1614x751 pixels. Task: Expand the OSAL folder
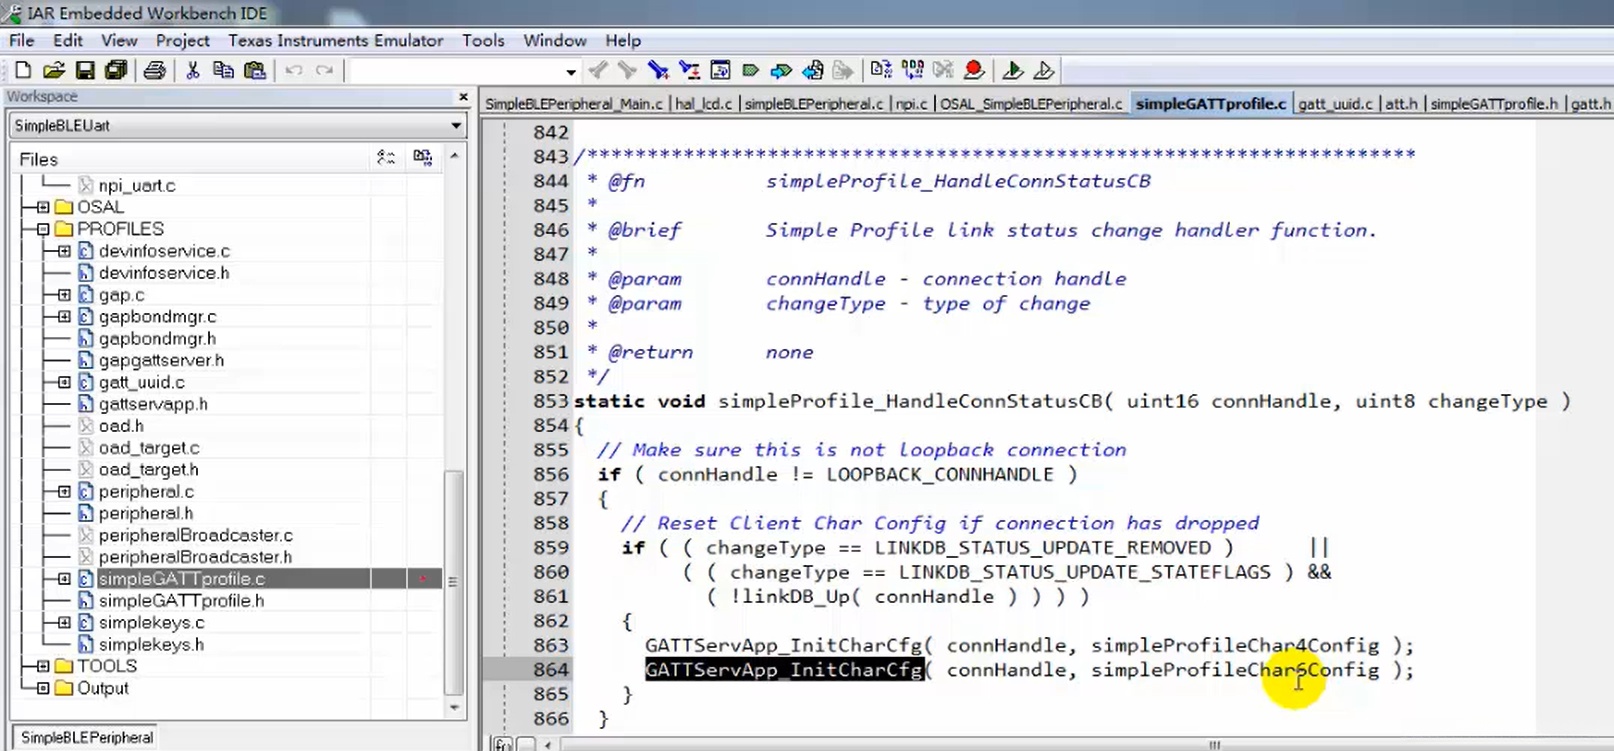pos(43,207)
